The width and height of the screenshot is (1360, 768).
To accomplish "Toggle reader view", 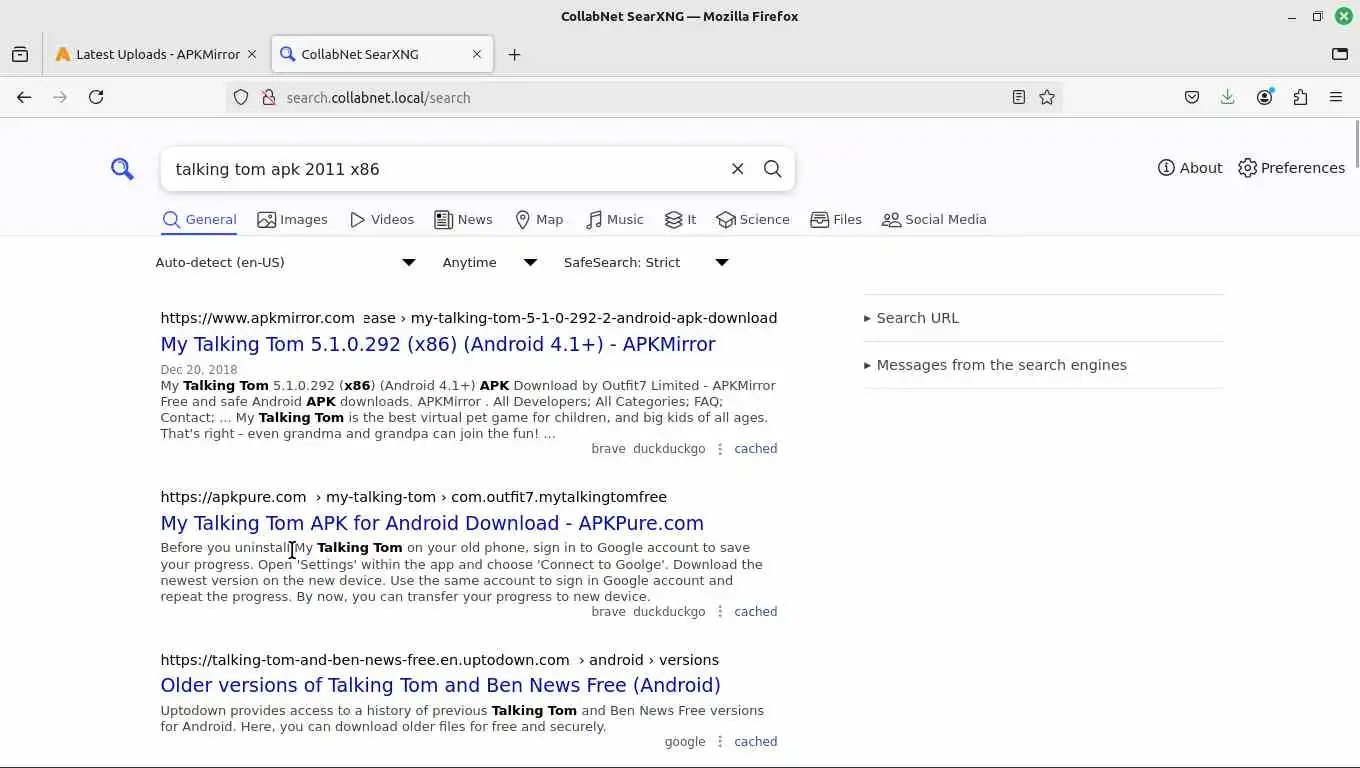I will (x=1019, y=97).
